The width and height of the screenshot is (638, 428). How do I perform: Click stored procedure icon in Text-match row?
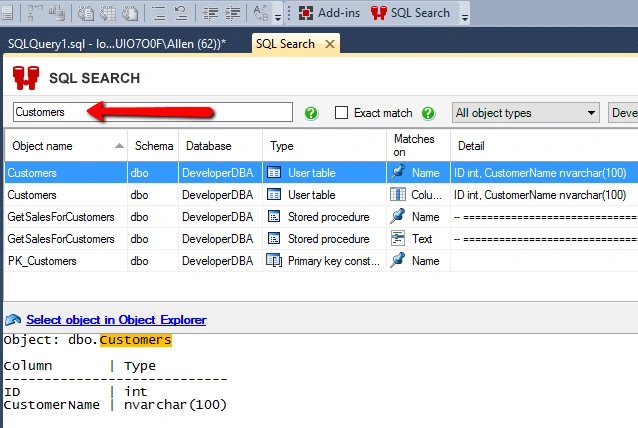coord(274,238)
